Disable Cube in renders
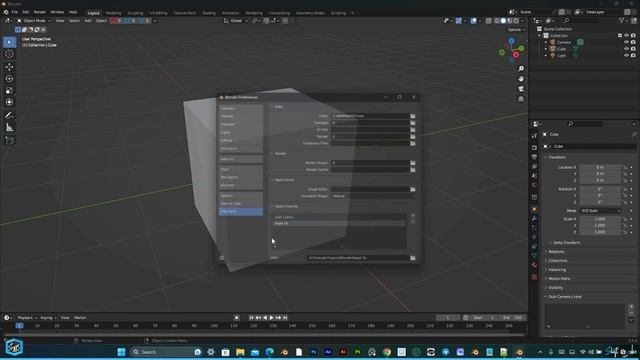This screenshot has height=360, width=640. pos(633,49)
